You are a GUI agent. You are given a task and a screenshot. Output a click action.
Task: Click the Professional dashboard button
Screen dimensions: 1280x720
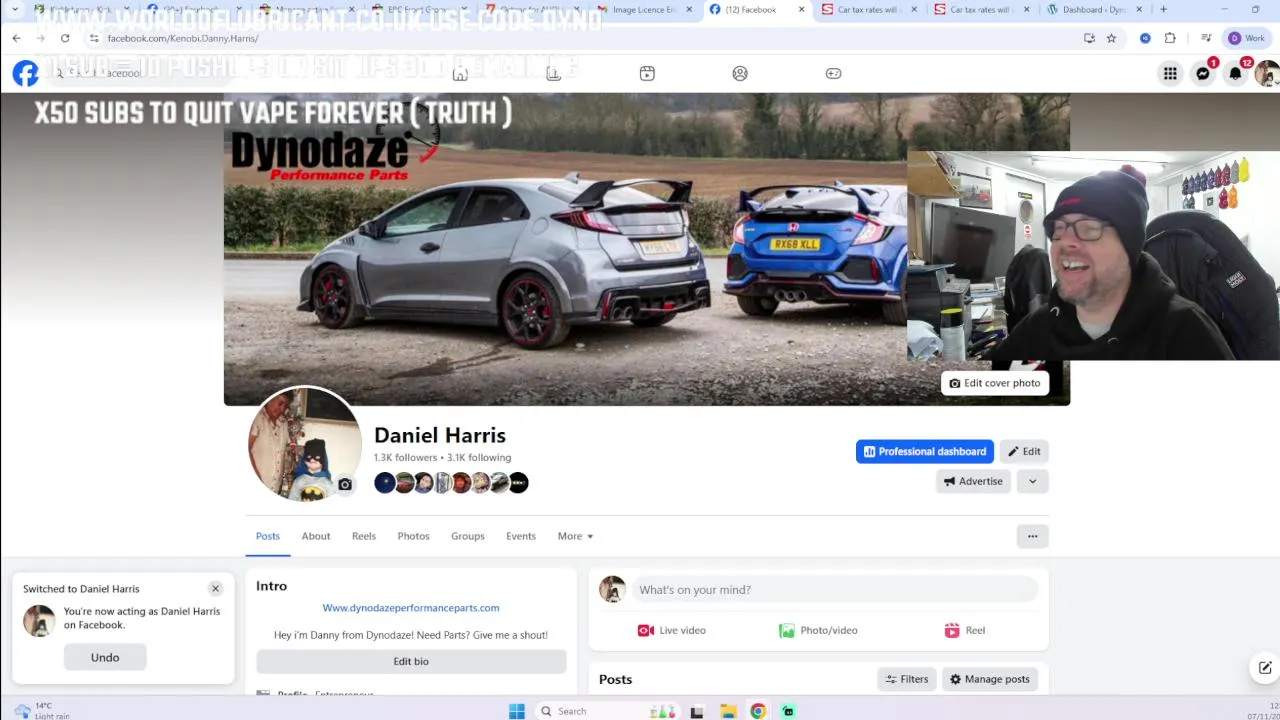(925, 452)
